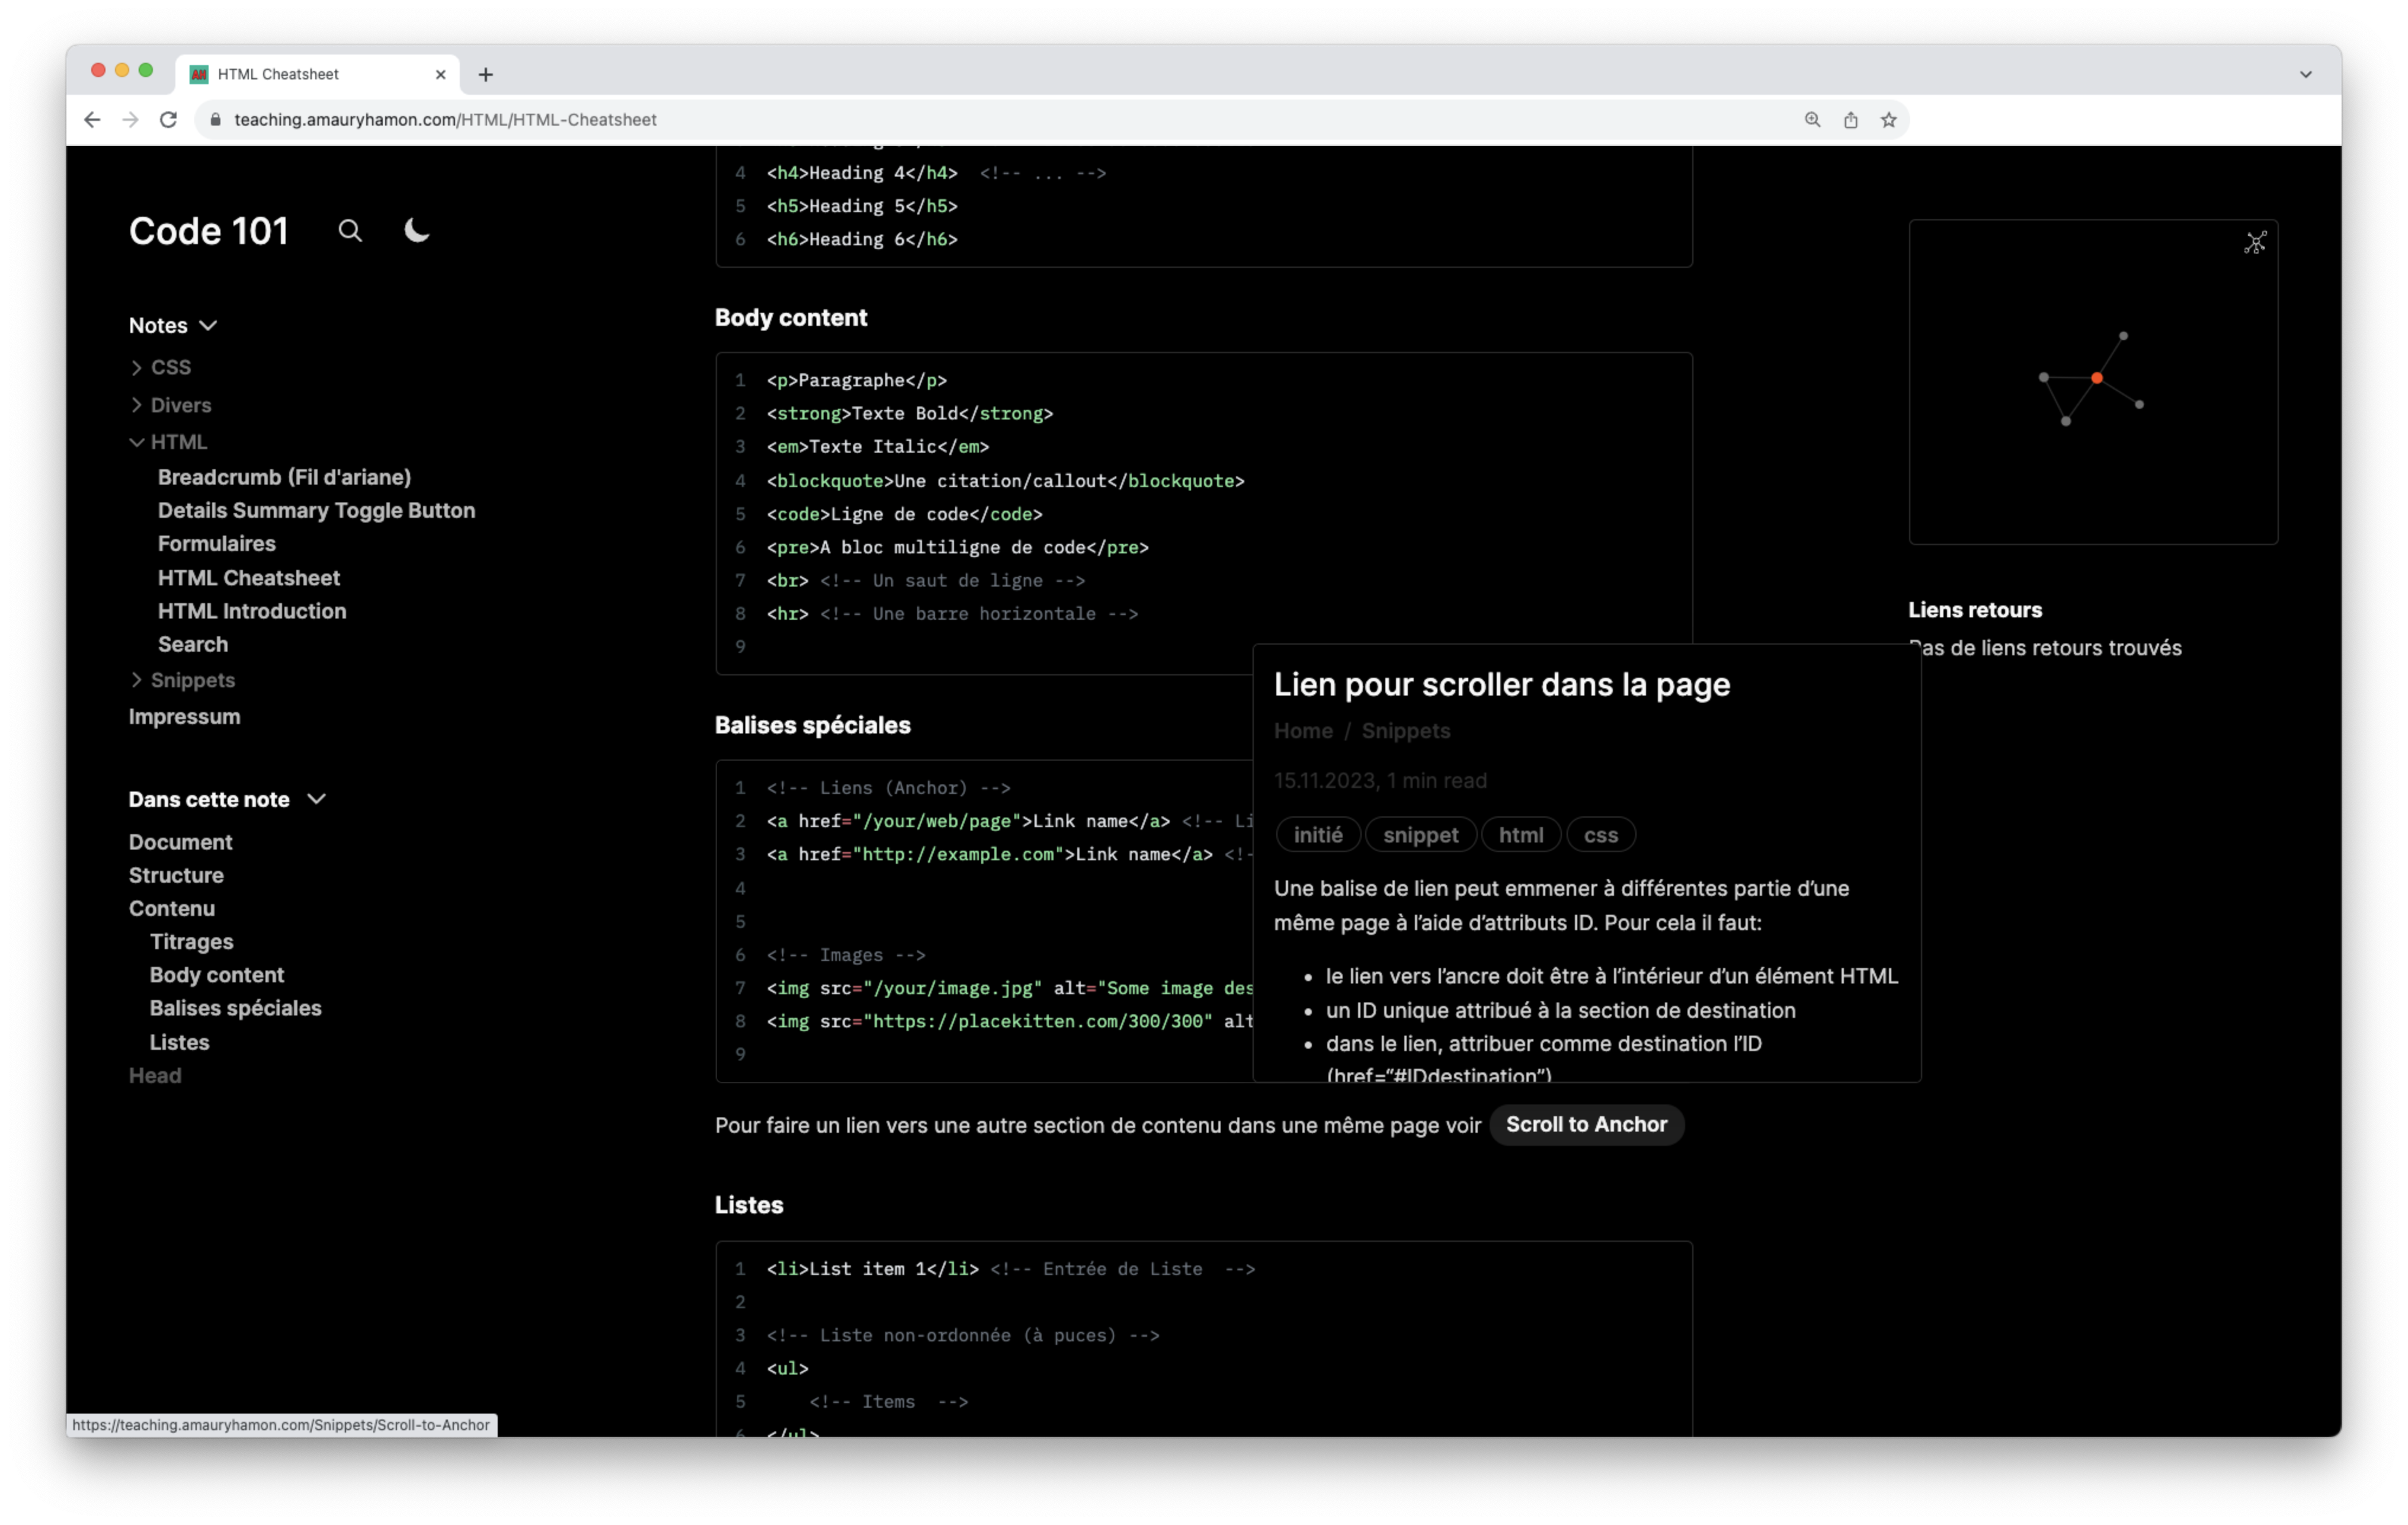This screenshot has height=1525, width=2408.
Task: Click the browser reload icon
Action: point(169,120)
